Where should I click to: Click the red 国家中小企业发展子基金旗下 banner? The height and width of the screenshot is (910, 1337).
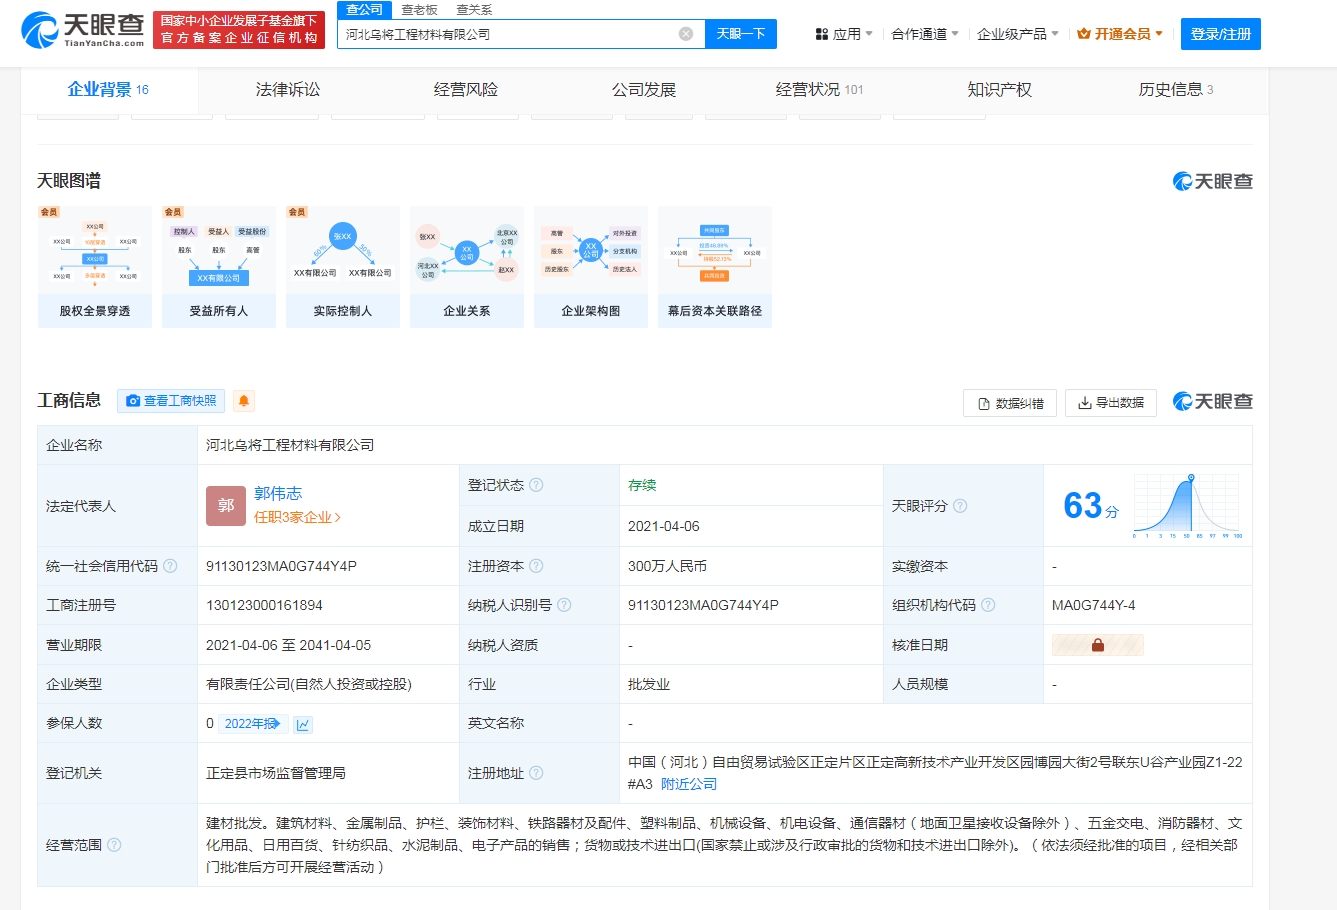238,30
